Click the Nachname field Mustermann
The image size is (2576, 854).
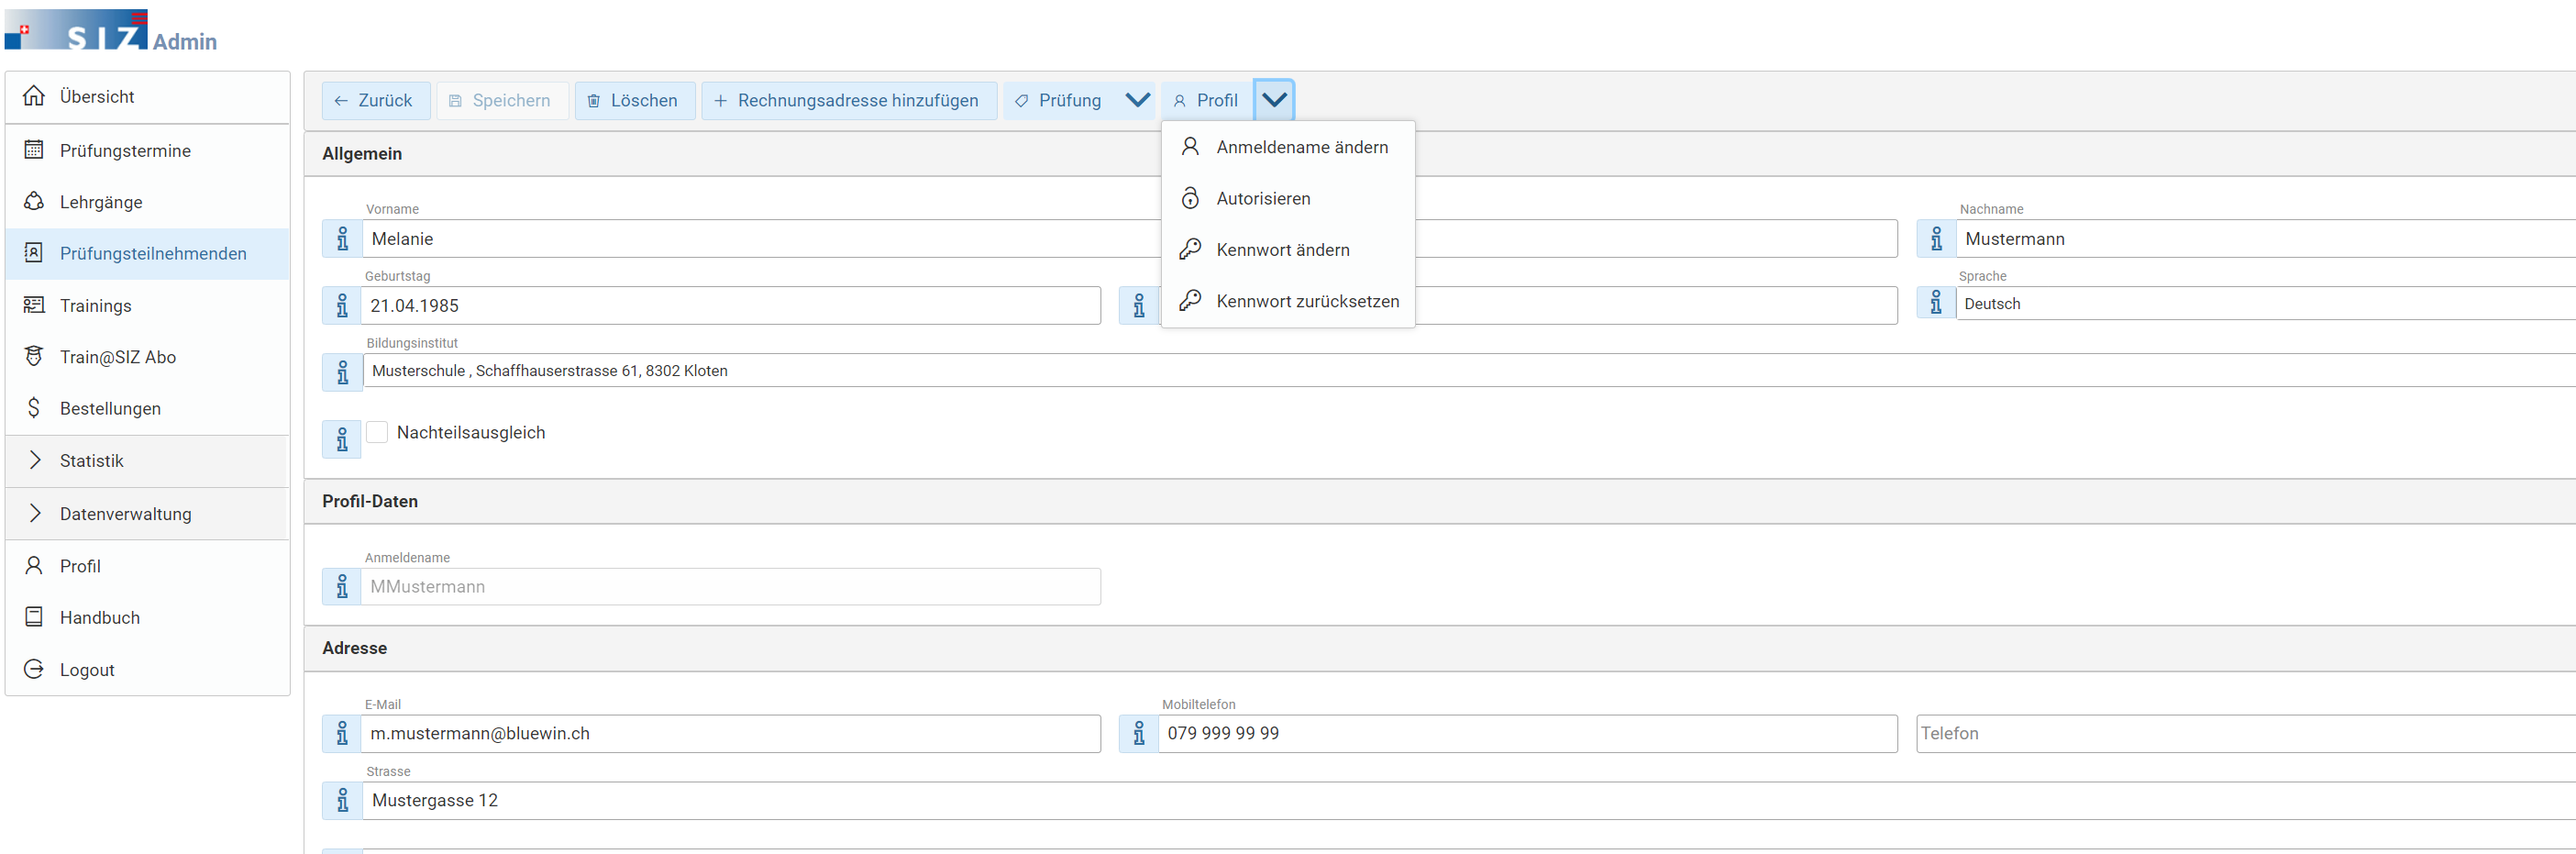tap(2266, 239)
